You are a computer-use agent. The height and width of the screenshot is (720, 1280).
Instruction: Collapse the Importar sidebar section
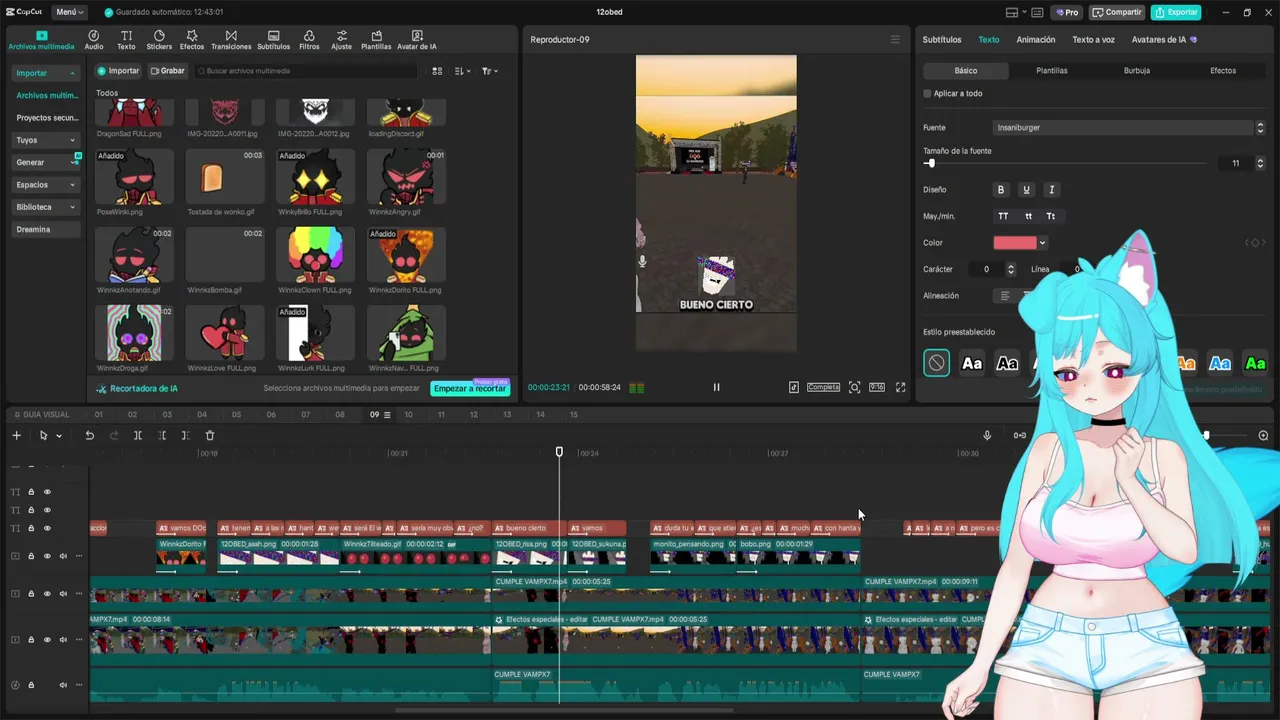click(46, 73)
